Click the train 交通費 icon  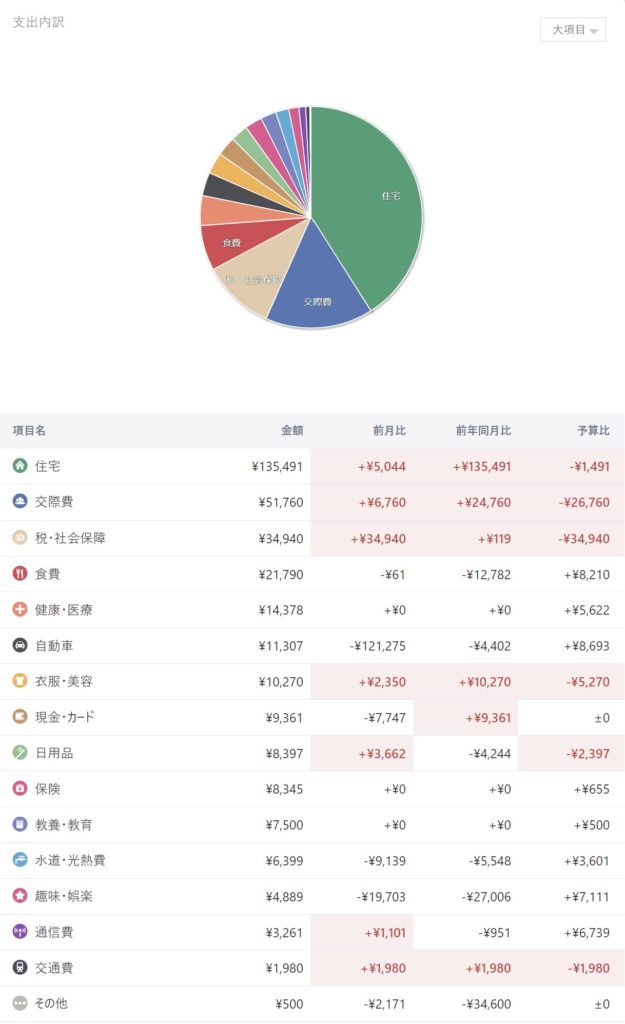pos(20,968)
